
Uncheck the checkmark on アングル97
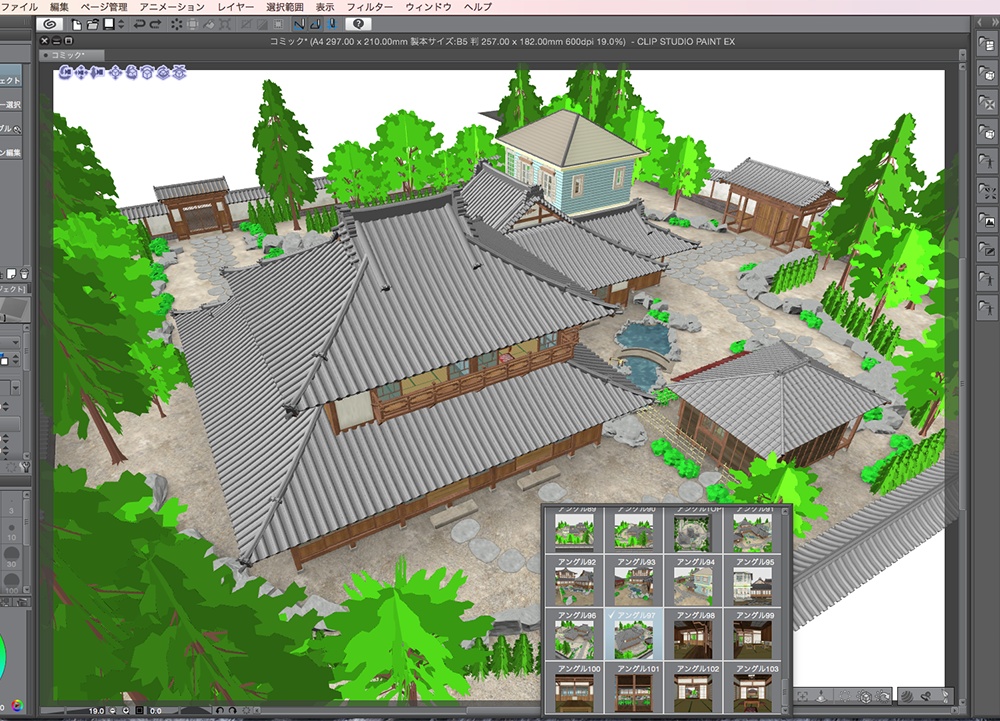pyautogui.click(x=610, y=615)
